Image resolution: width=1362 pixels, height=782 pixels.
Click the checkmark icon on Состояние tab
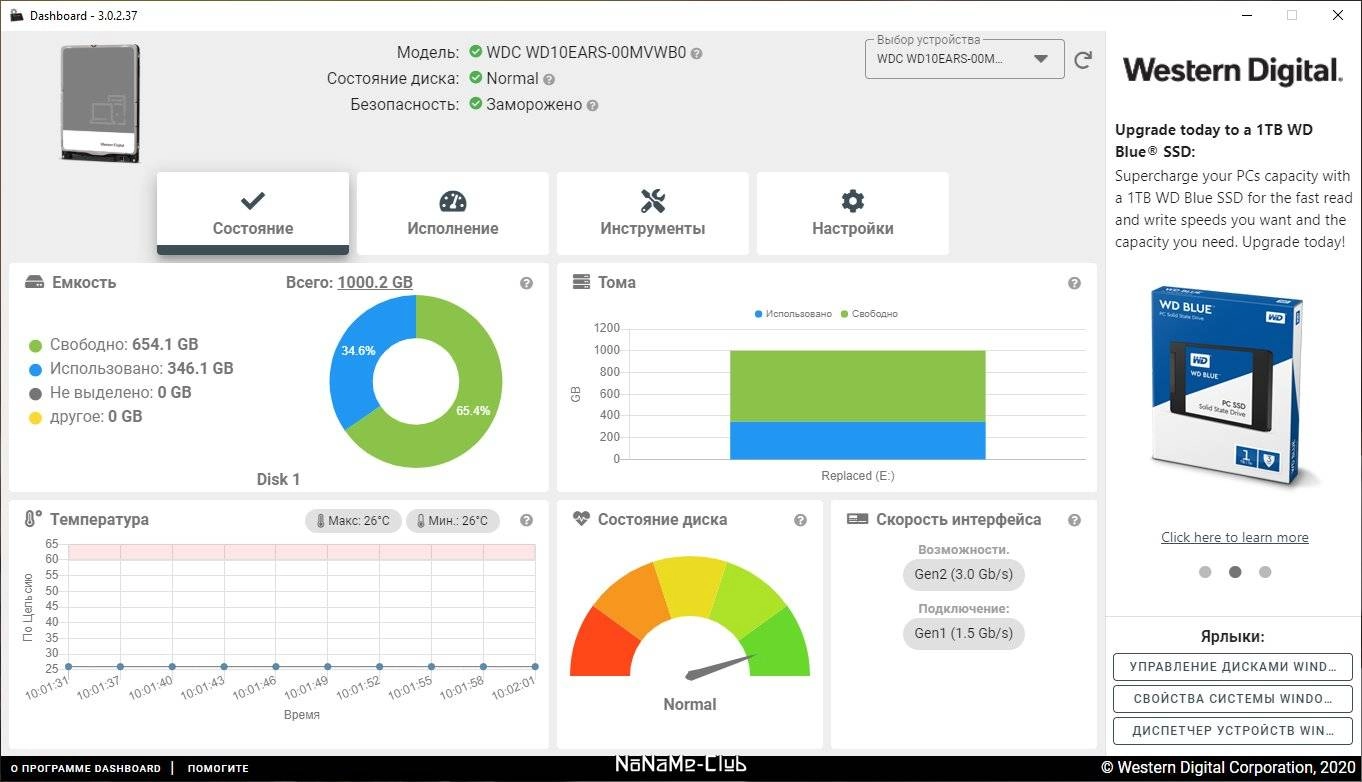[x=253, y=200]
